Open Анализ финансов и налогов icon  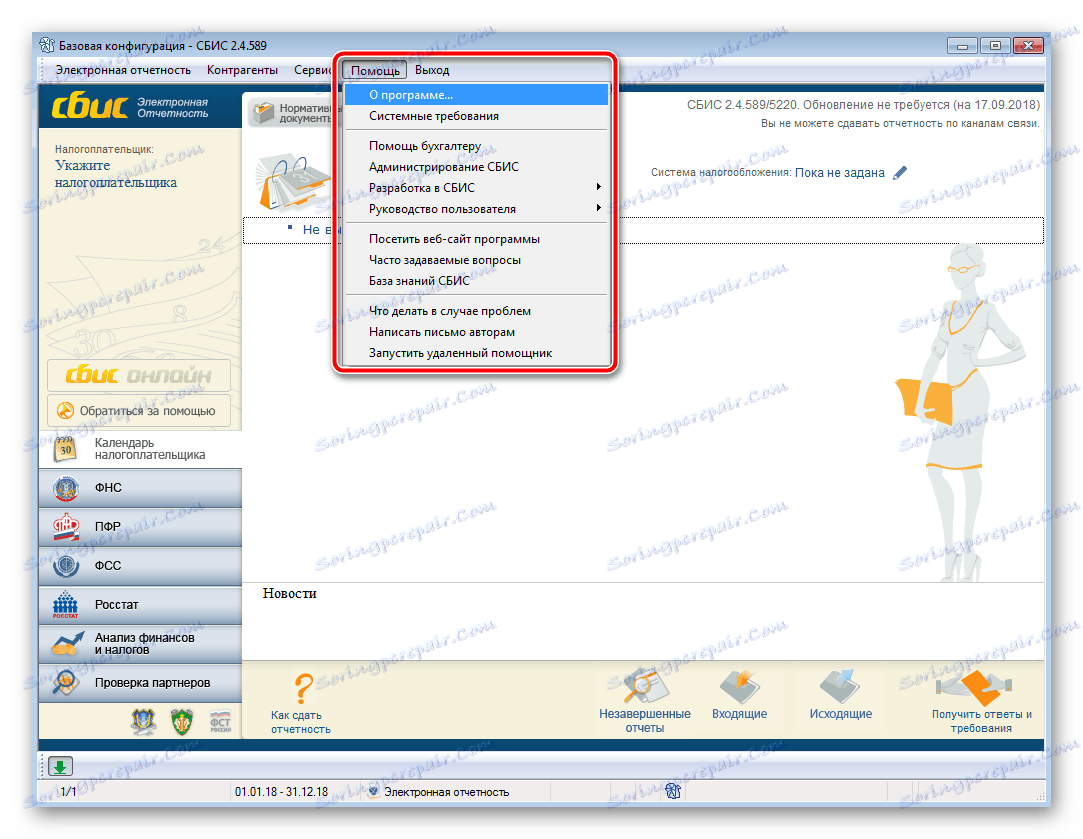point(66,644)
